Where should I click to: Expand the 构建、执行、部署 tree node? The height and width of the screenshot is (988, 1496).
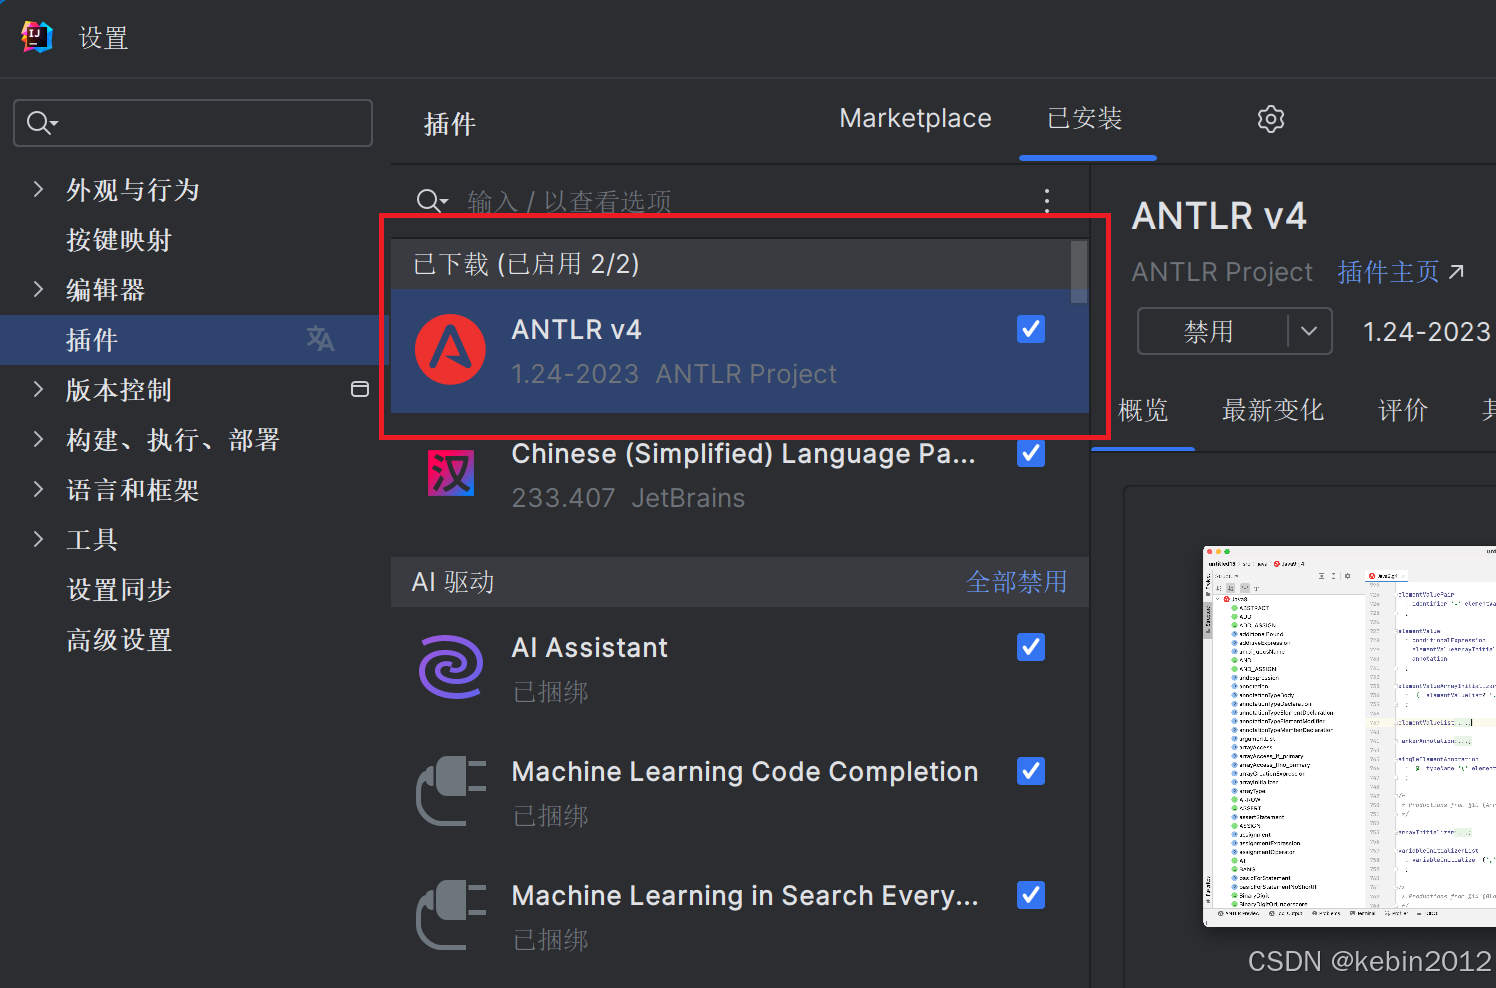pos(38,439)
